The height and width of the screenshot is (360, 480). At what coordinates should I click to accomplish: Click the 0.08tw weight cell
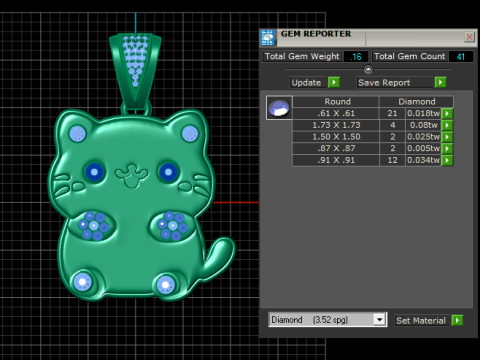point(423,125)
